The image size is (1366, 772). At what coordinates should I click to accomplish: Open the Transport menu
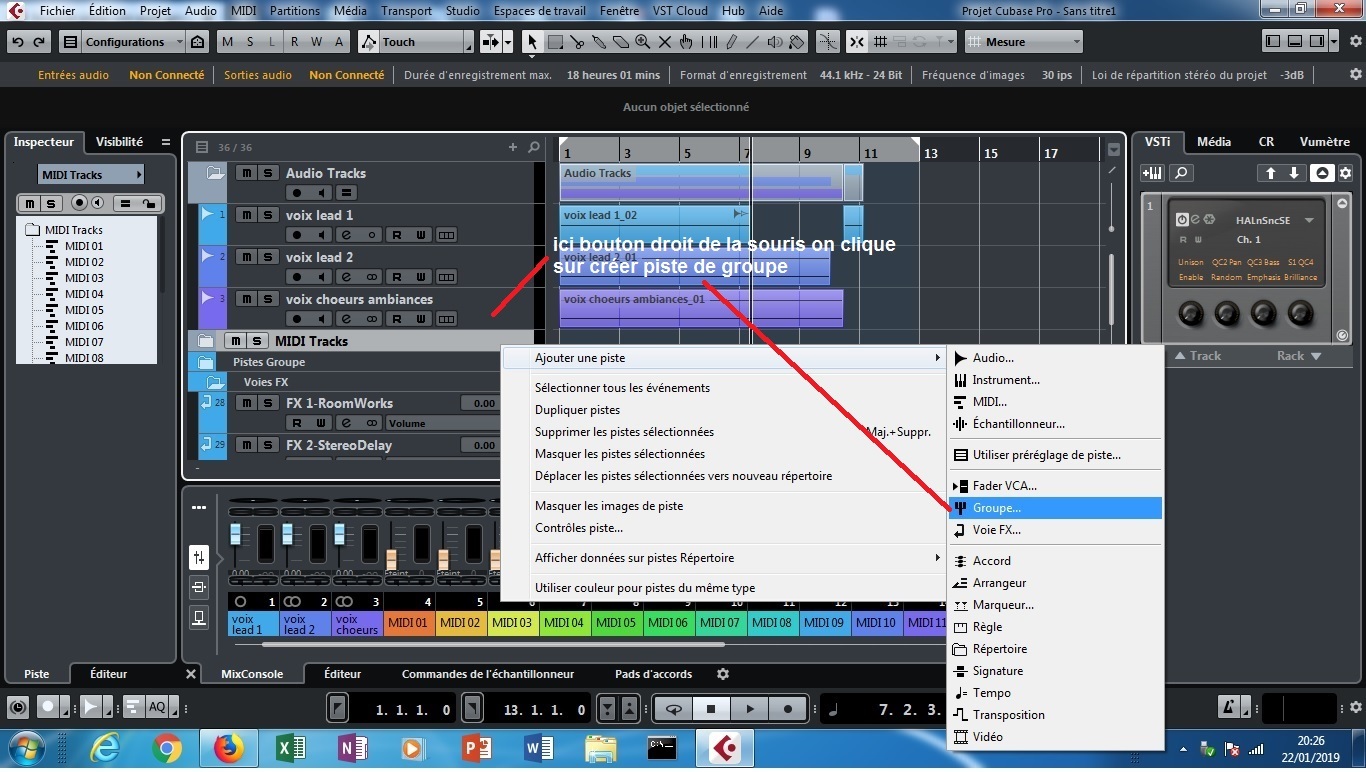click(405, 11)
